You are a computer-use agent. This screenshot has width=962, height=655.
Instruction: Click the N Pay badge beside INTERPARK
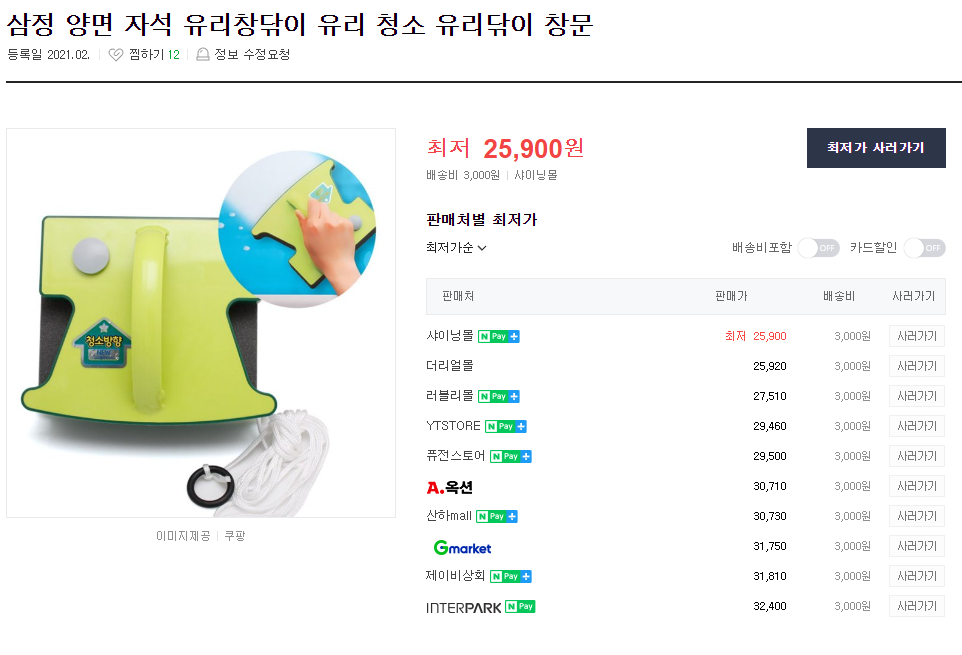[520, 607]
